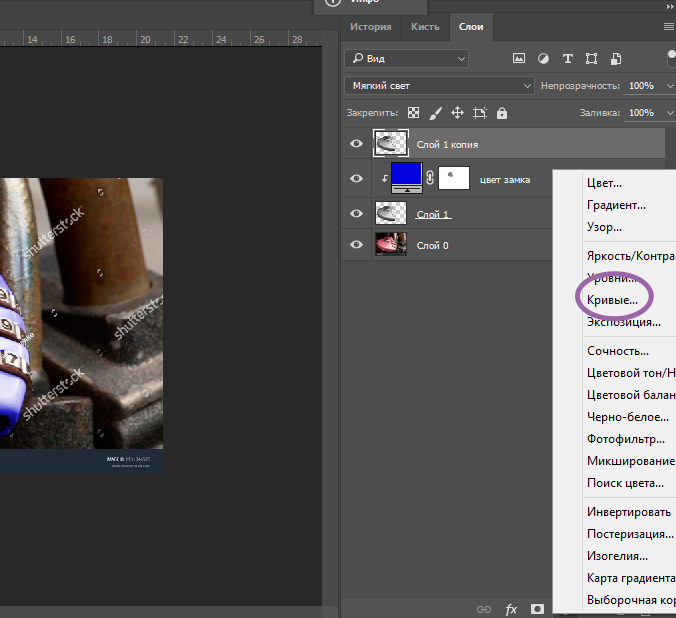The height and width of the screenshot is (618, 676).
Task: Choose Выборочная коррекция menu item
Action: [629, 599]
